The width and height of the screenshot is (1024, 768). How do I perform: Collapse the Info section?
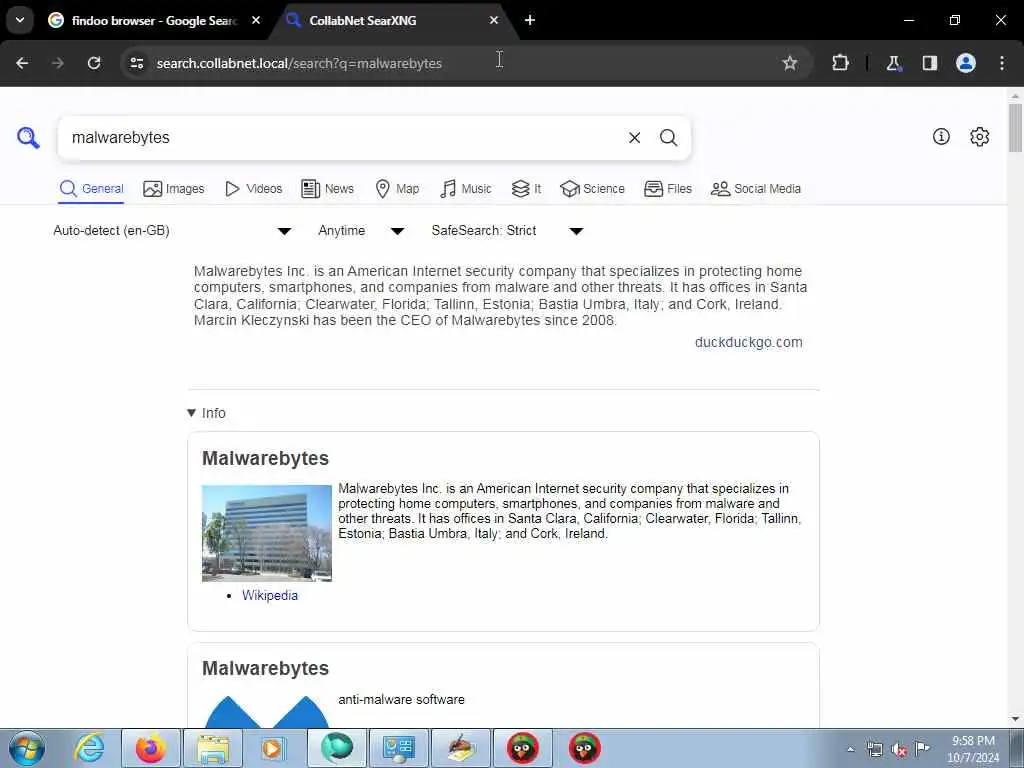tap(206, 413)
